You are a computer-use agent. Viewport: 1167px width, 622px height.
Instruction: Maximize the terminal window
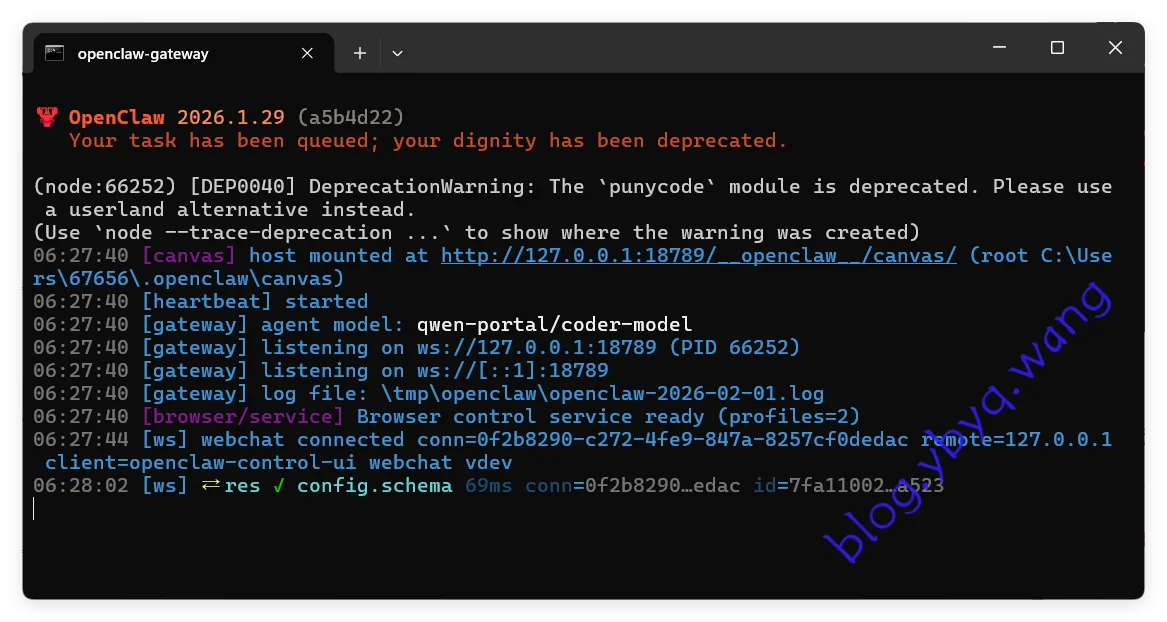1056,47
